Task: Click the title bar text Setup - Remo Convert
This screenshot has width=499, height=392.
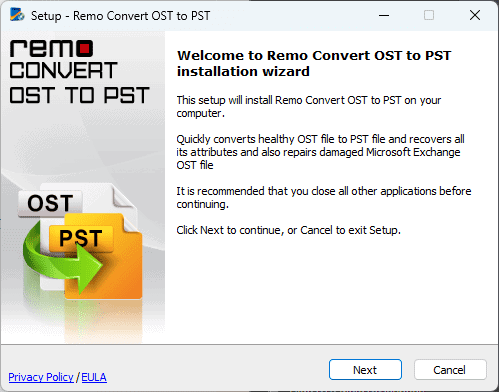Action: [120, 16]
